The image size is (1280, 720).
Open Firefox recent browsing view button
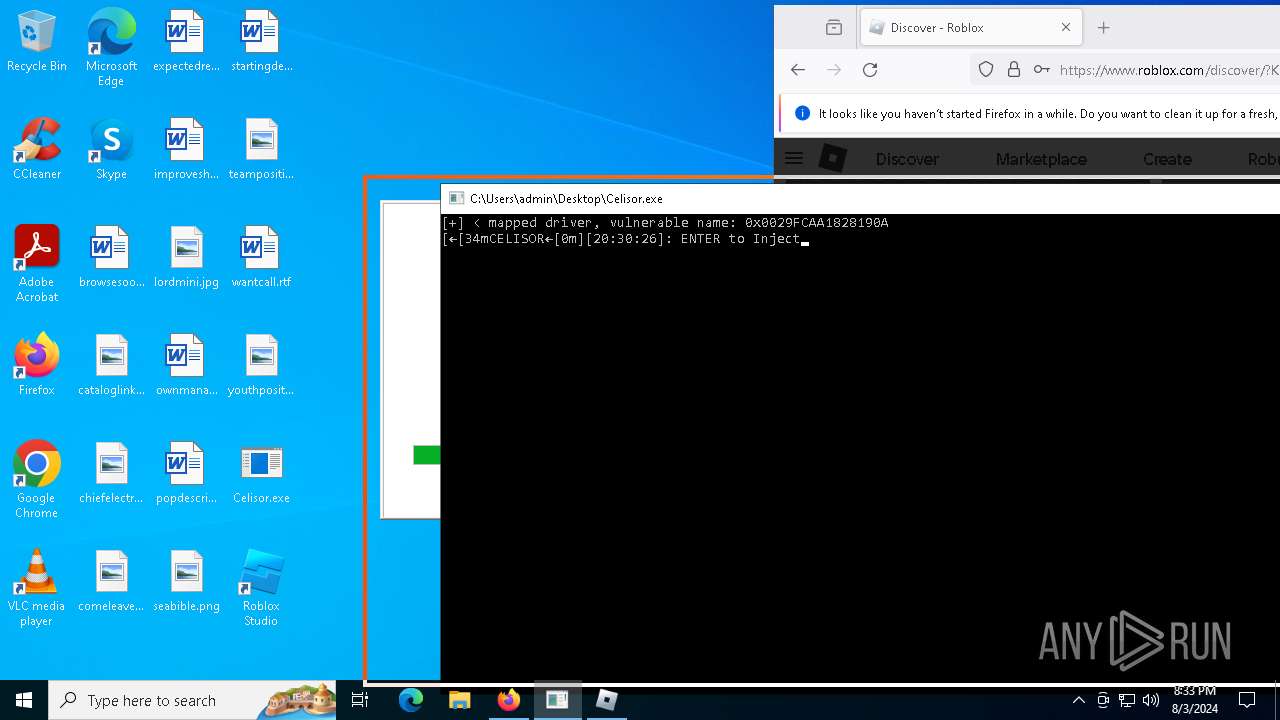click(834, 28)
